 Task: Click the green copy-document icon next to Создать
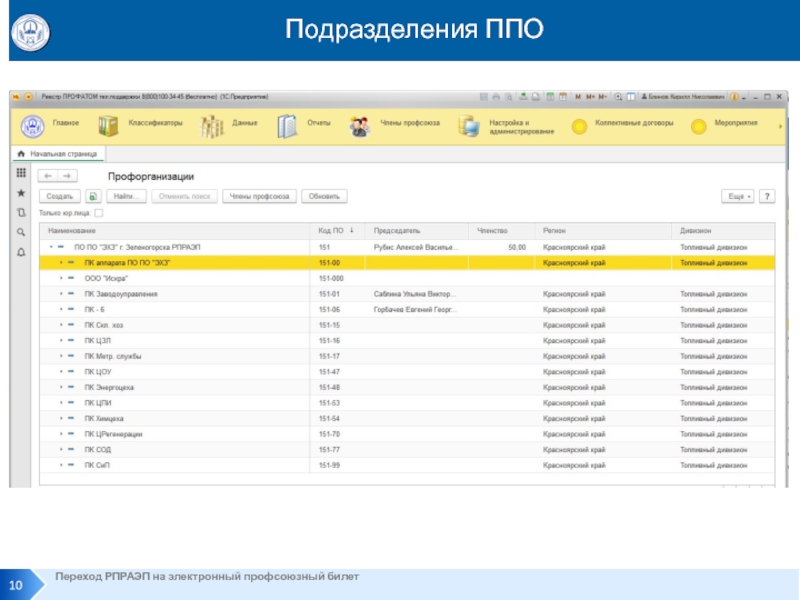pyautogui.click(x=93, y=197)
